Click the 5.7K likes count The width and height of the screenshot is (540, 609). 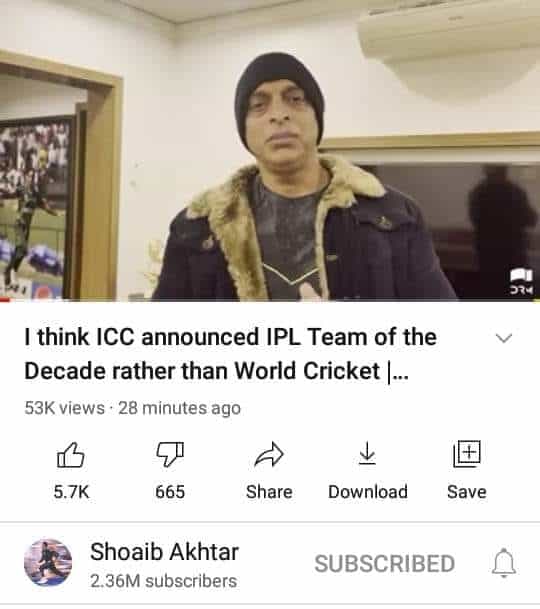(x=71, y=492)
